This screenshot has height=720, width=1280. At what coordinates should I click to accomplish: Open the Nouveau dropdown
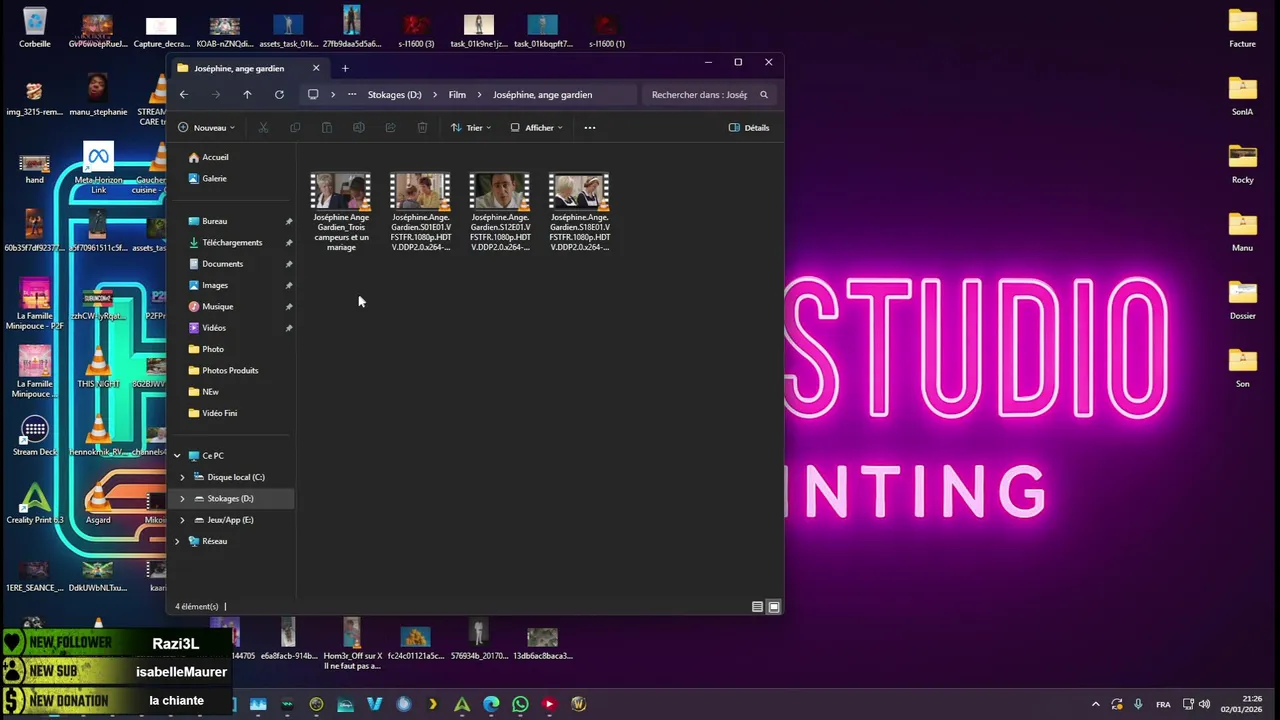coord(206,128)
